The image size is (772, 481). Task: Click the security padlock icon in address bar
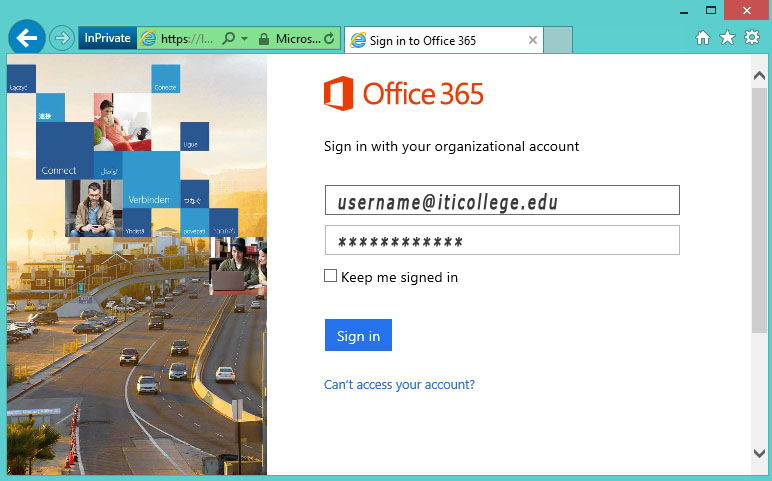pyautogui.click(x=263, y=39)
